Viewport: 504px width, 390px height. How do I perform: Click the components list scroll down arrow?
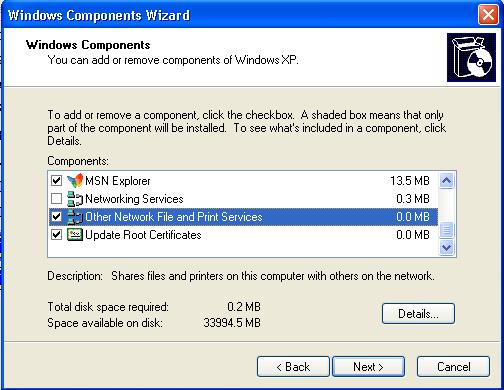[446, 248]
